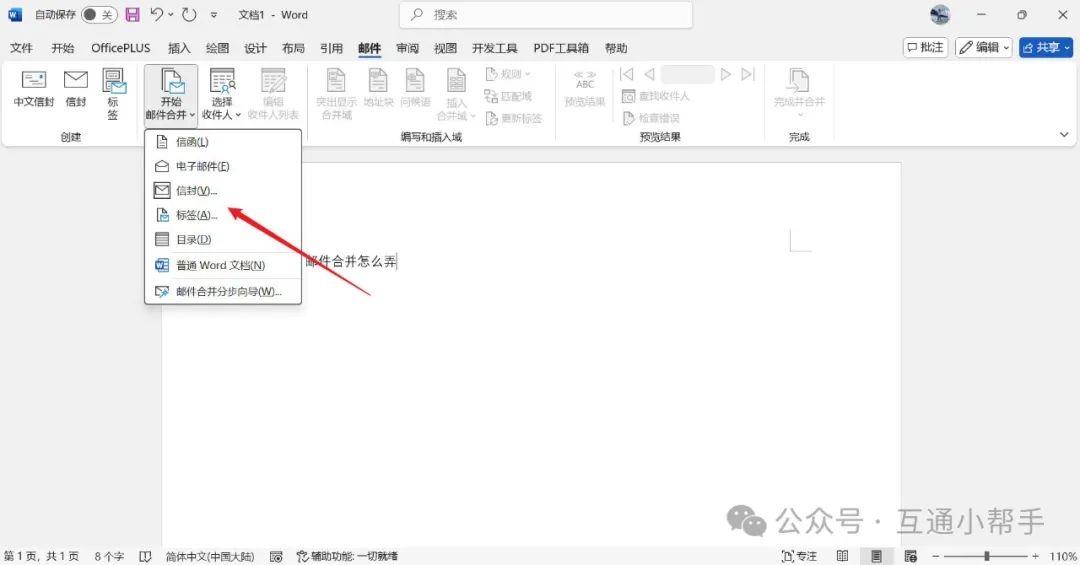Viewport: 1080px width, 565px height.
Task: Switch to the PDF工具箱 tab
Action: (x=561, y=48)
